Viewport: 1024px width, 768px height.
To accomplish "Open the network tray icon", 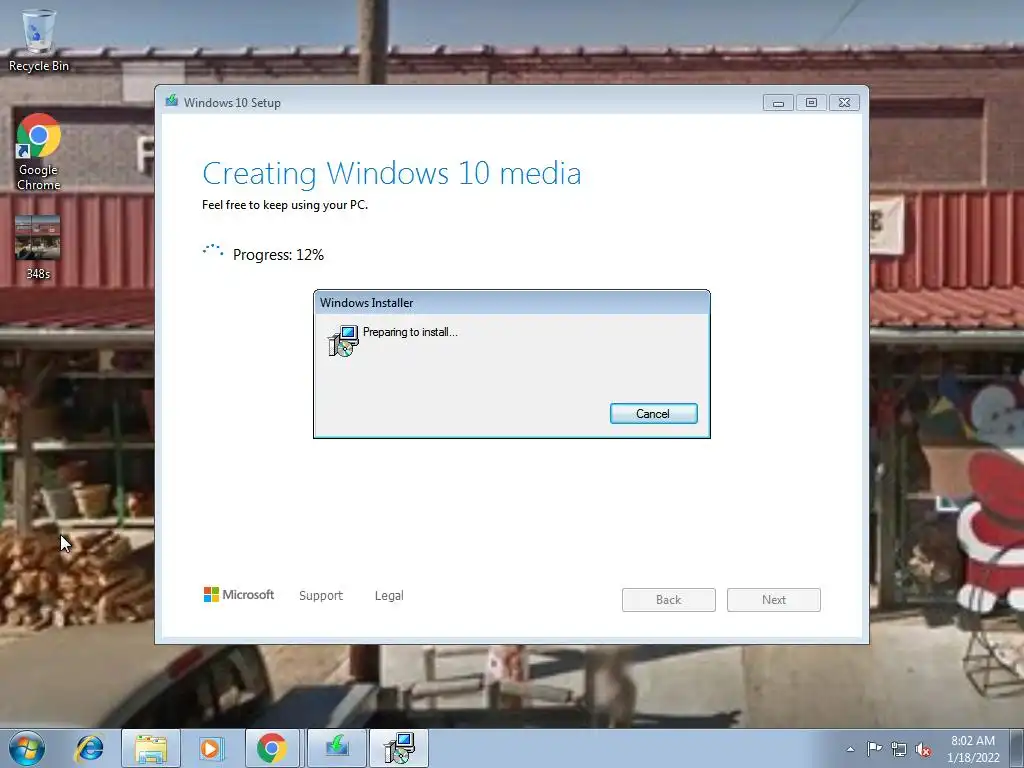I will [x=899, y=749].
